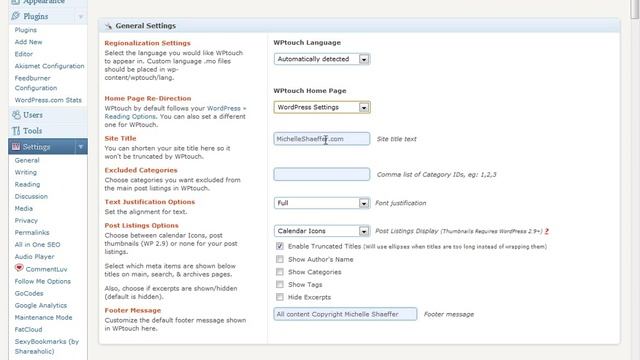Go to Writing settings submenu

26,172
